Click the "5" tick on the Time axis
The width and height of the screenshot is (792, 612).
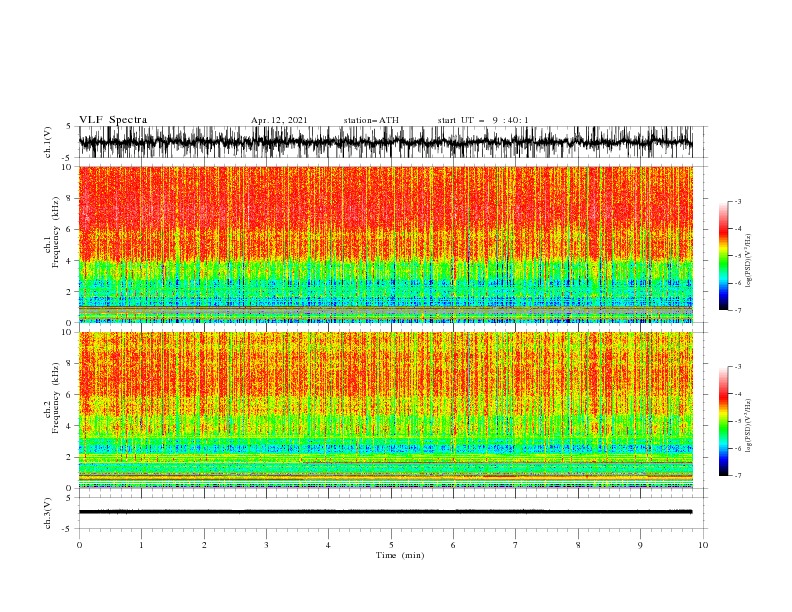(391, 545)
